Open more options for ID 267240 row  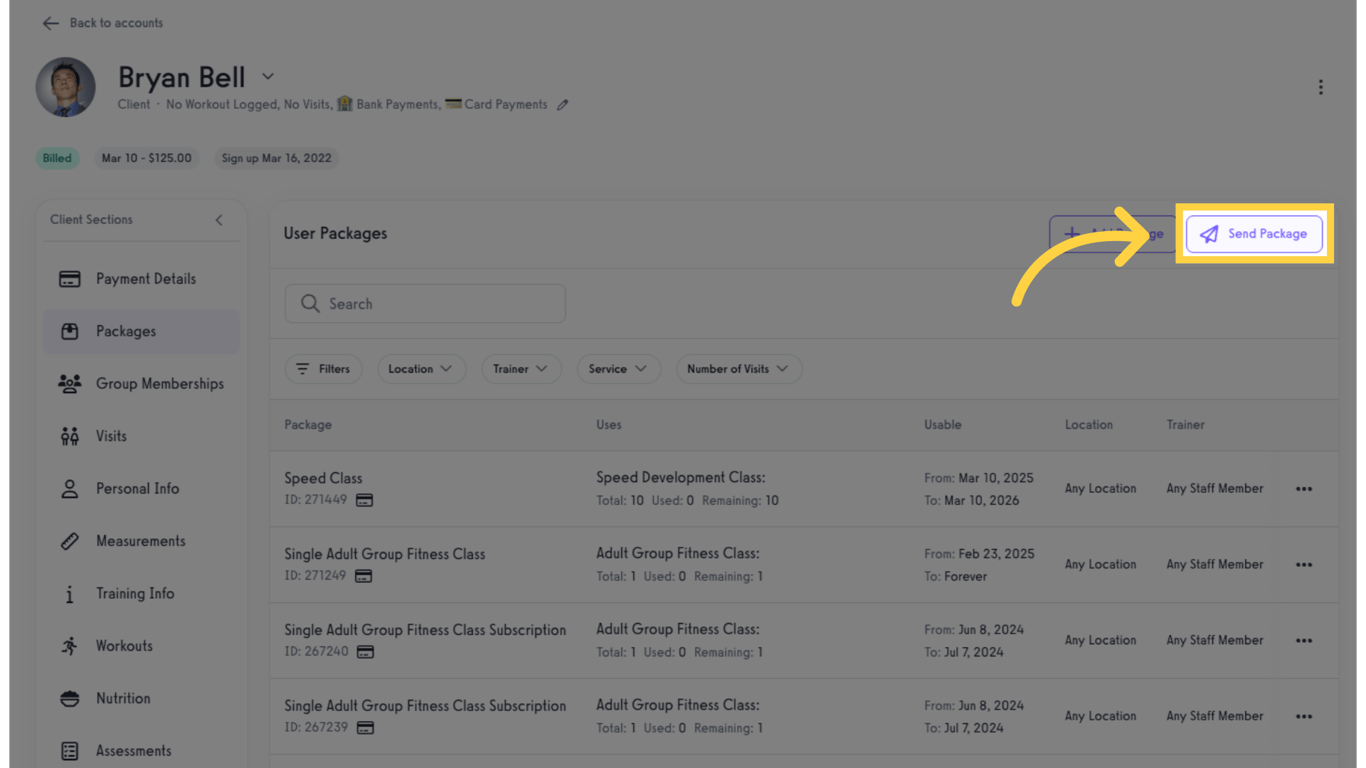[1304, 641]
